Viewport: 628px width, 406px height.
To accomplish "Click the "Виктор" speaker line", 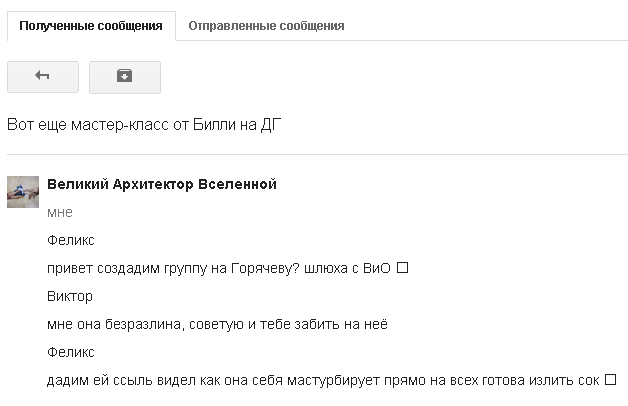I will (x=70, y=296).
